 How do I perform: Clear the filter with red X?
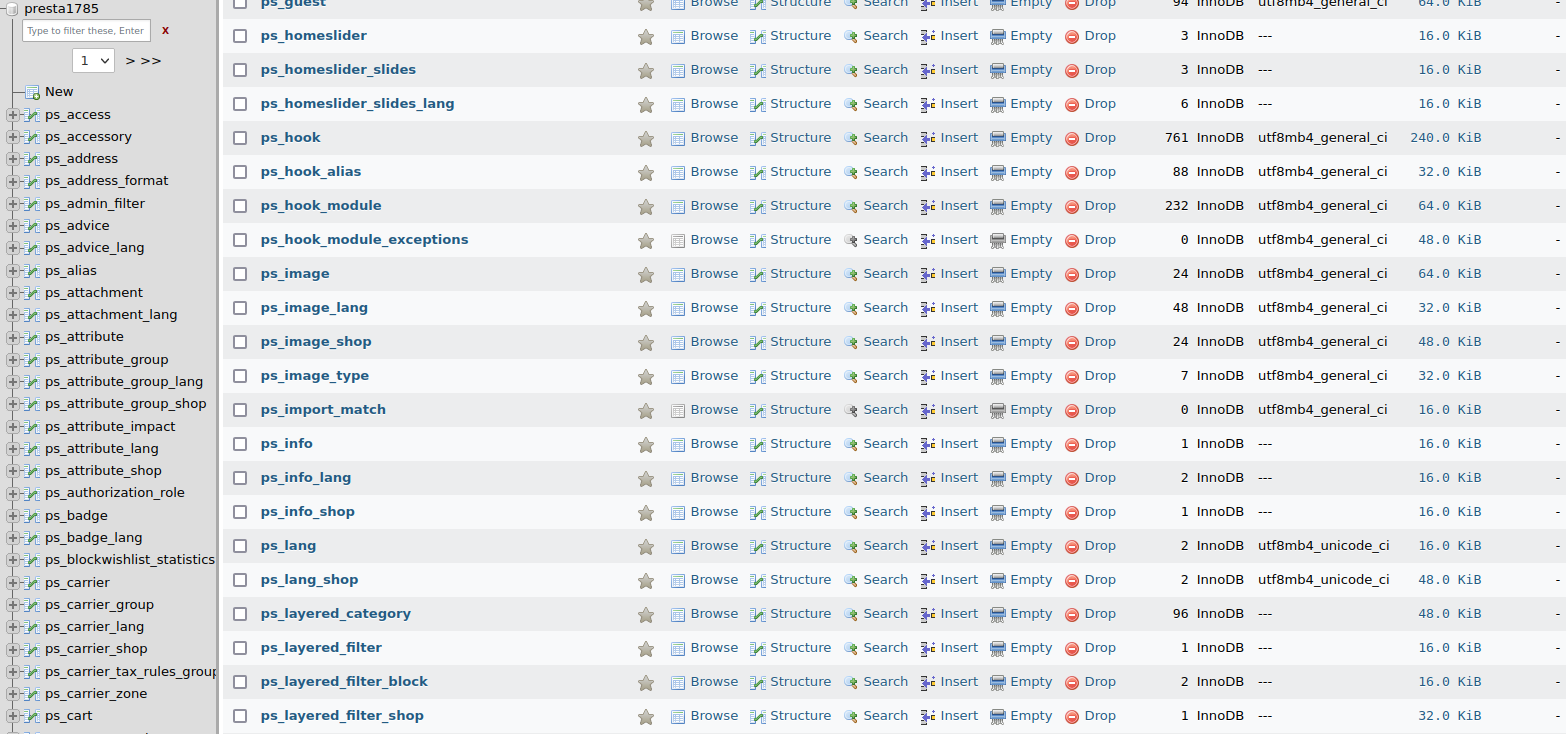(165, 31)
